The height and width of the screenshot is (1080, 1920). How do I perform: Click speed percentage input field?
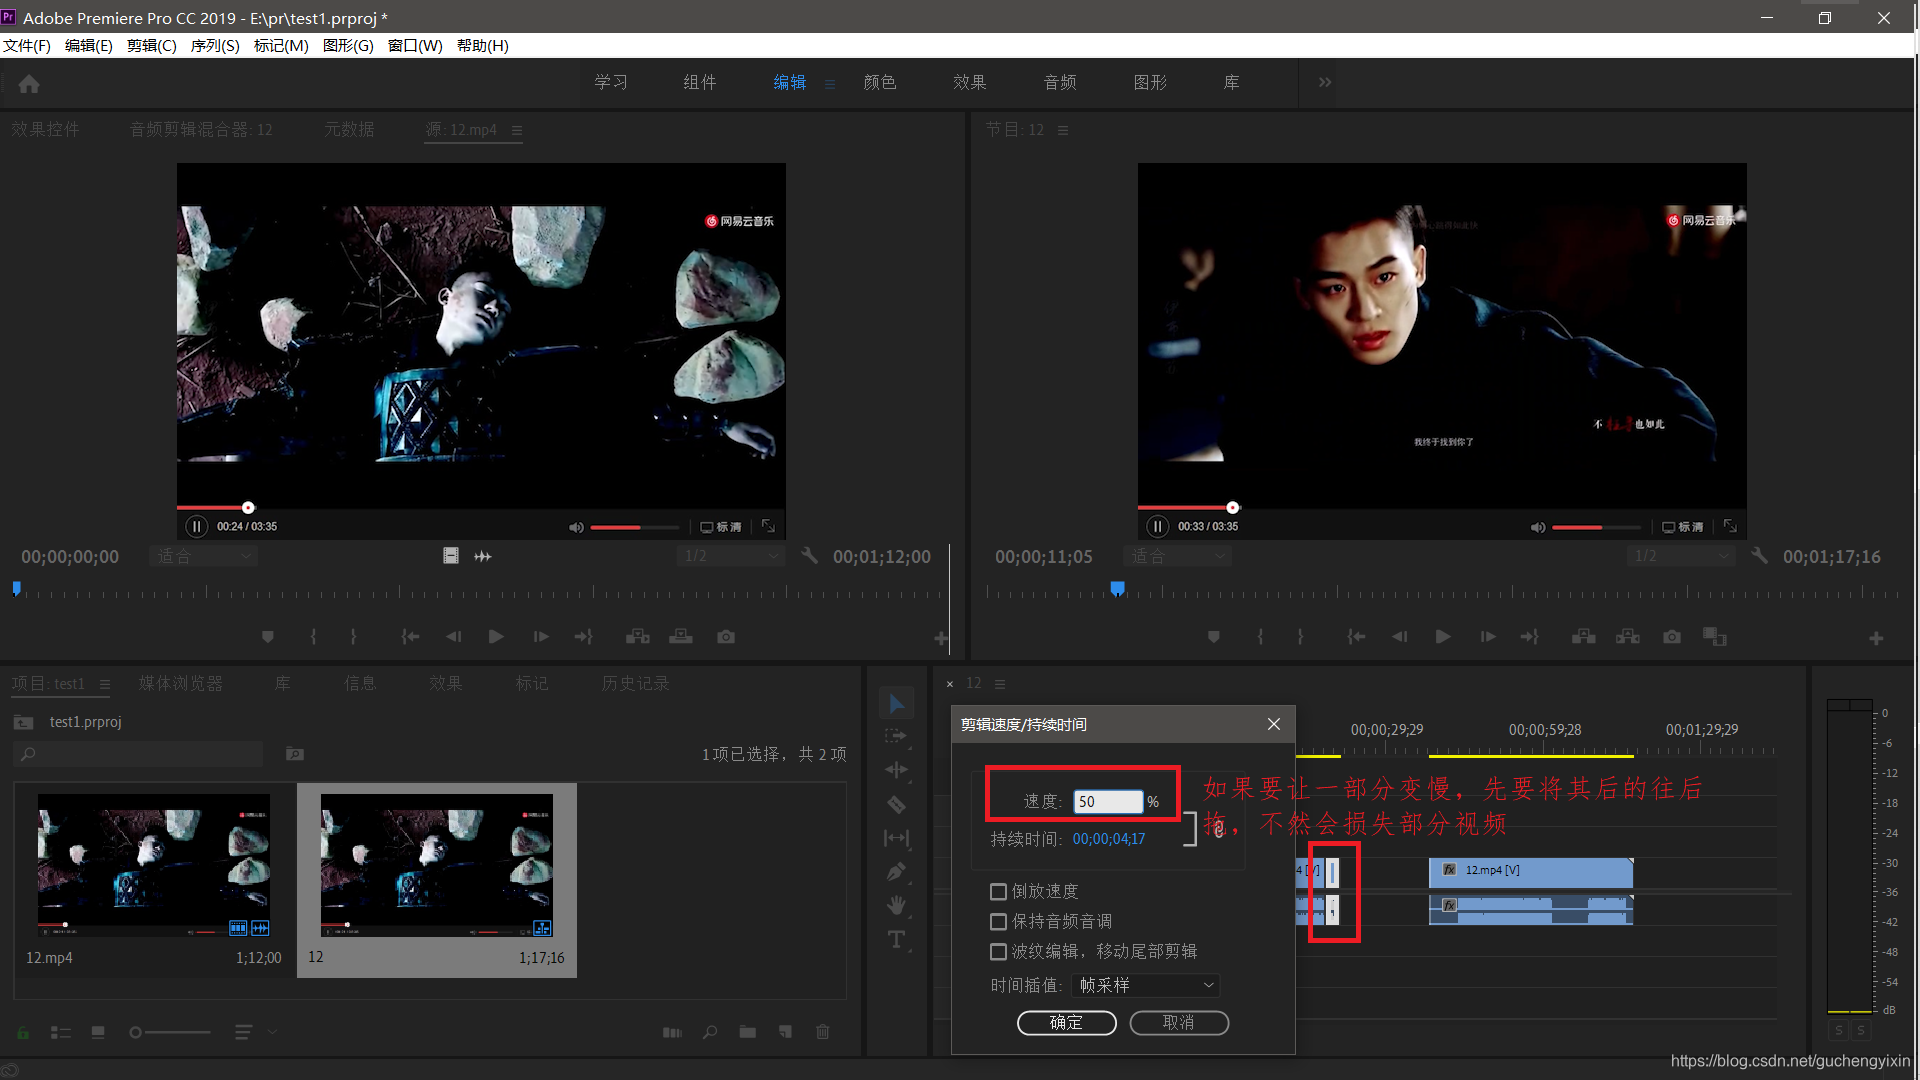[1108, 801]
